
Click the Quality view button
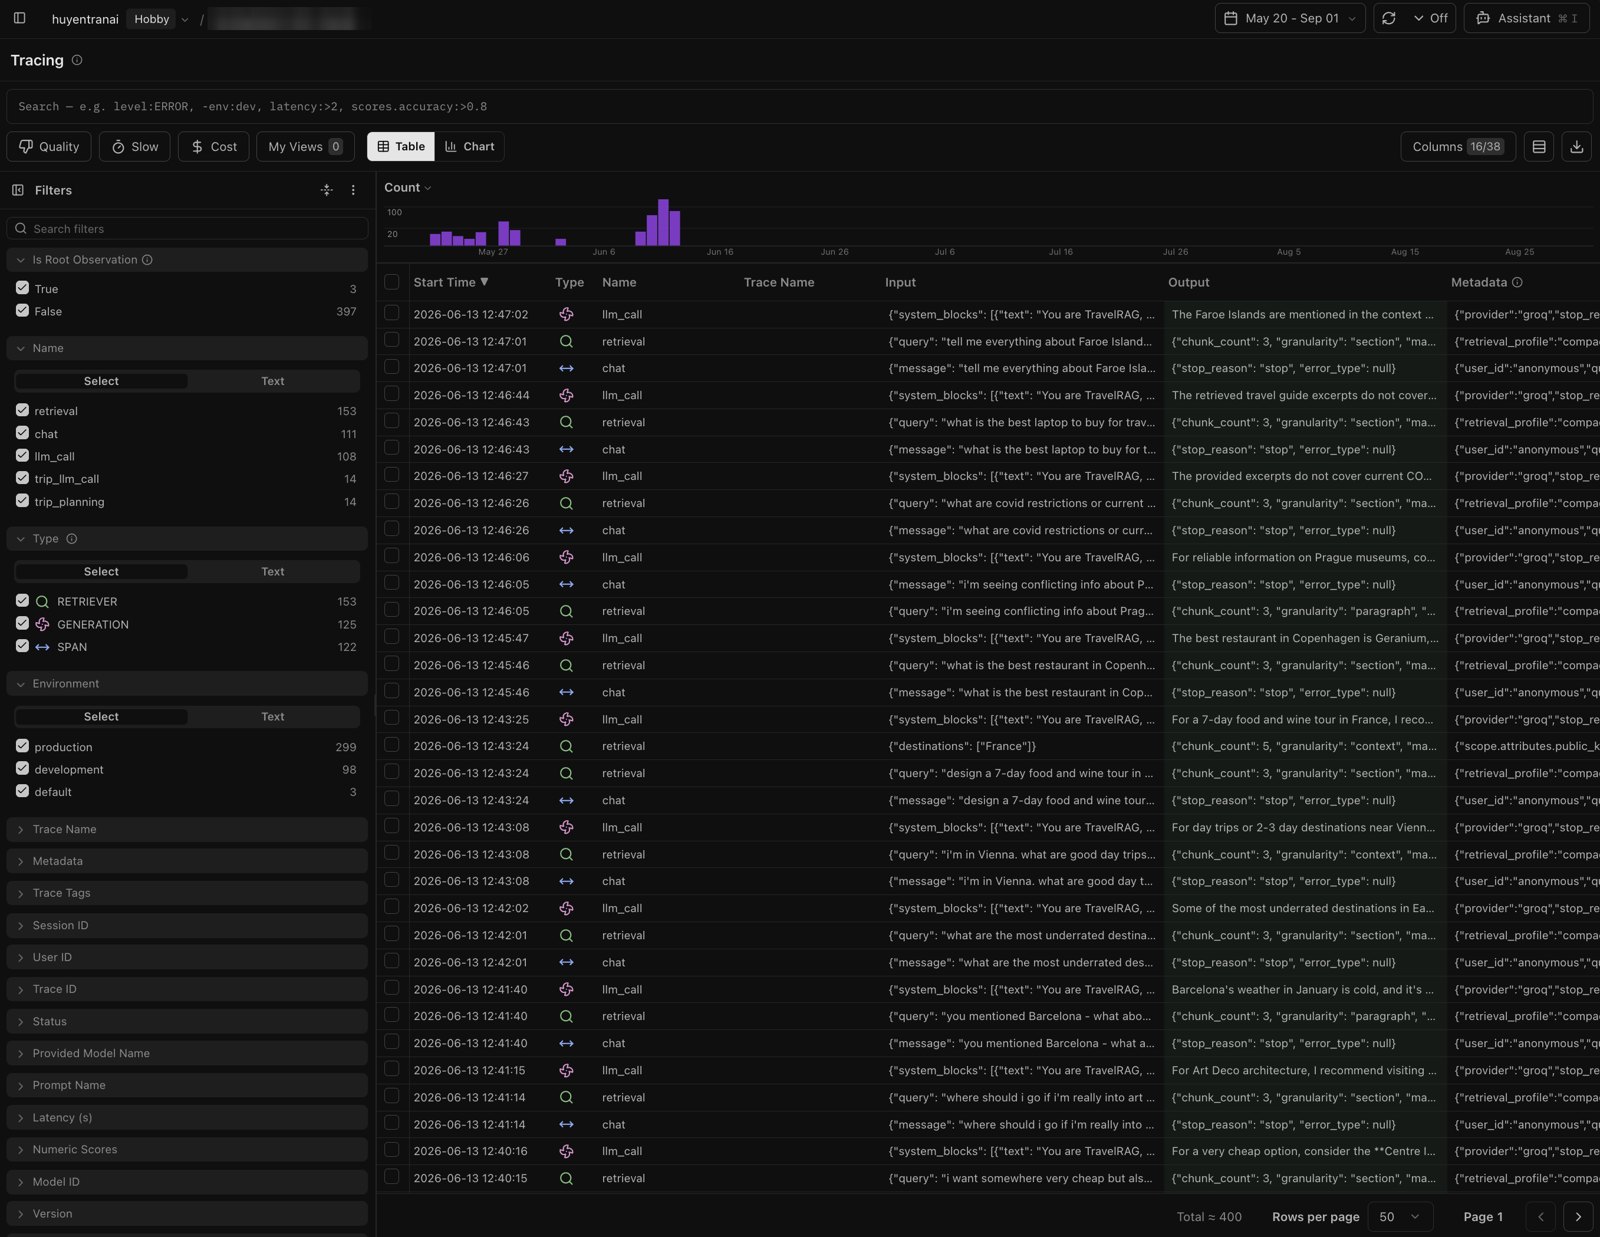[x=49, y=147]
